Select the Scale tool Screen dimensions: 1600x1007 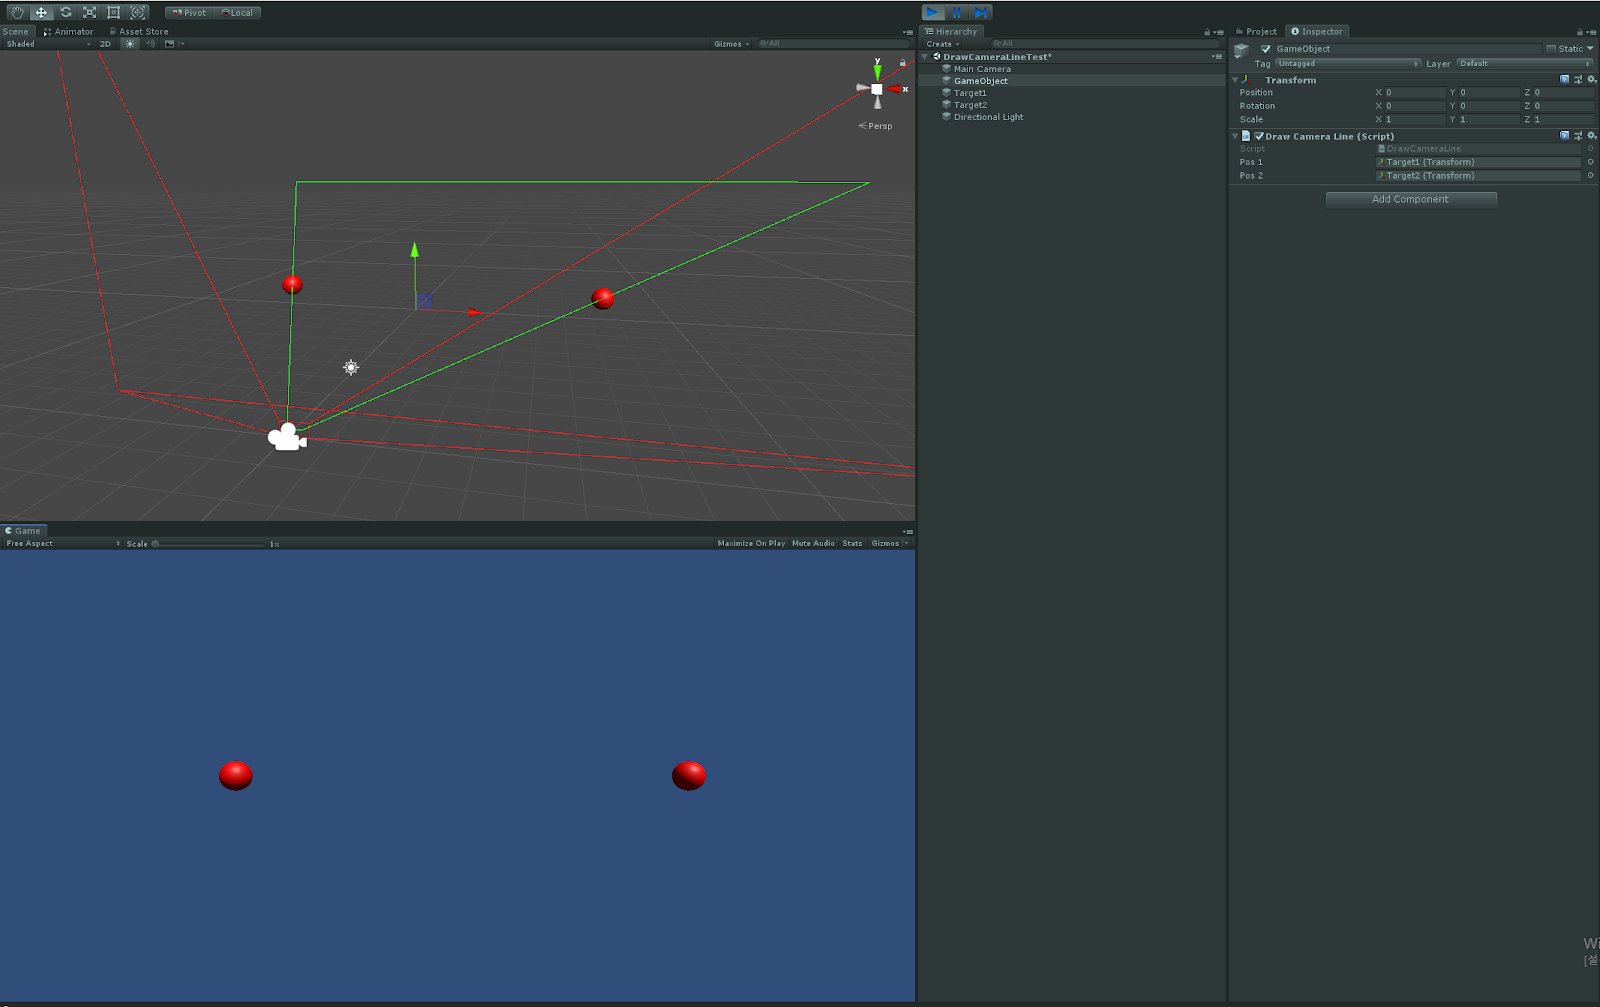(89, 12)
